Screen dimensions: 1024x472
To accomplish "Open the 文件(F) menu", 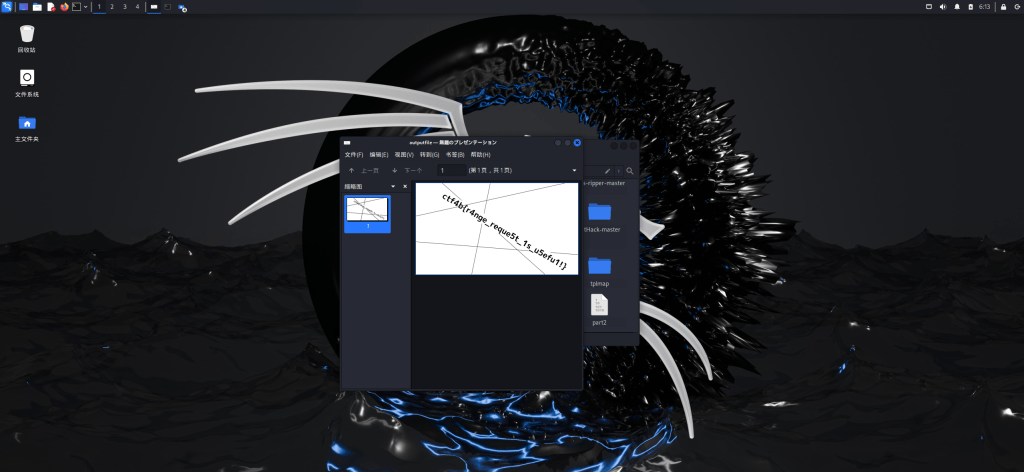I will coord(354,155).
